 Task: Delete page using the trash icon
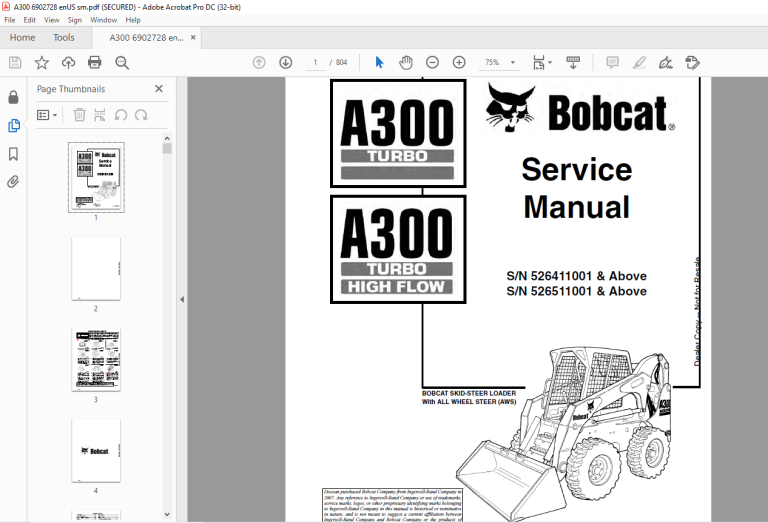click(79, 115)
